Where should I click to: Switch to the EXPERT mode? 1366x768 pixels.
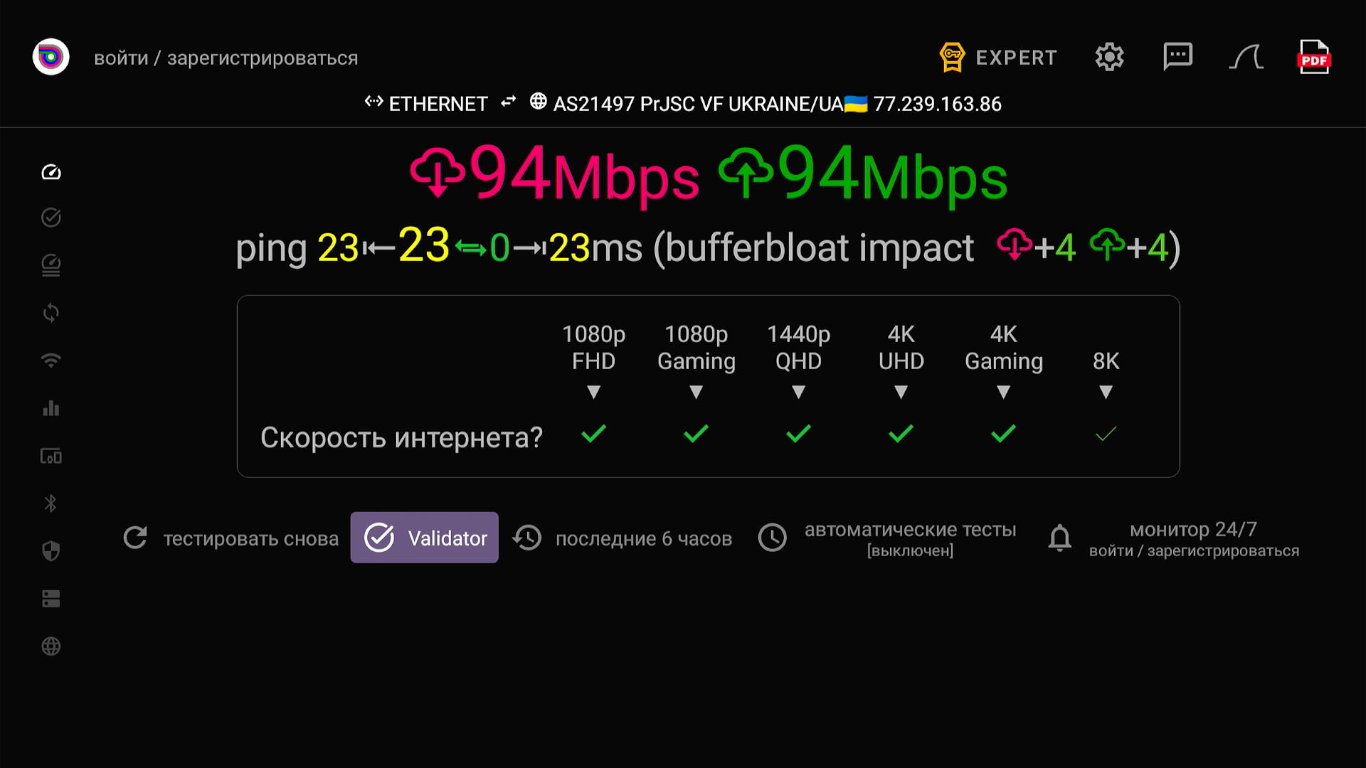[x=998, y=57]
